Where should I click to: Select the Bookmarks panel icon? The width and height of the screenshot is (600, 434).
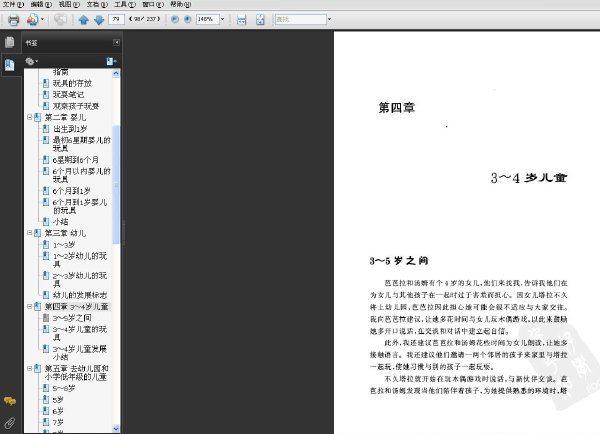click(10, 65)
